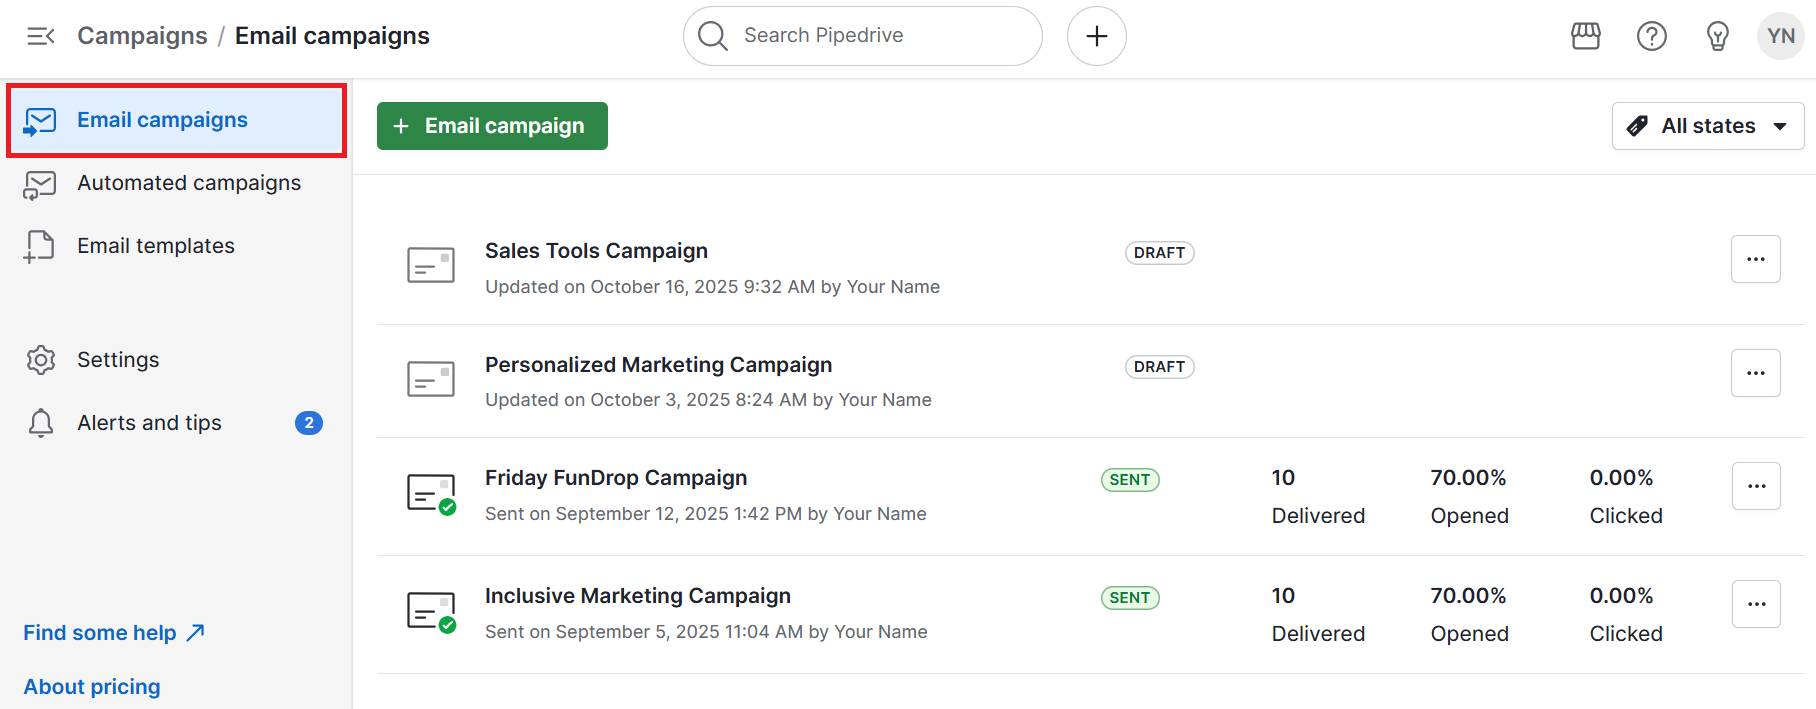Viewport: 1816px width, 709px height.
Task: Click the Alerts and tips bell icon
Action: click(41, 422)
